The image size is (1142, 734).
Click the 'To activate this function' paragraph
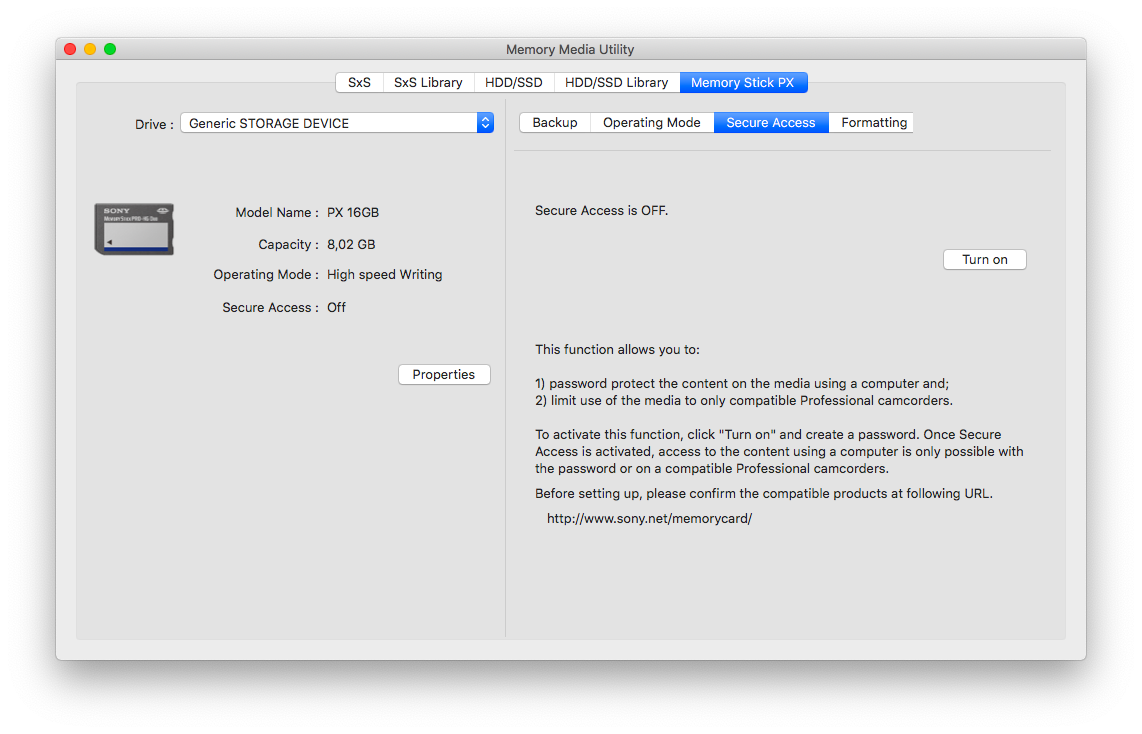[779, 451]
